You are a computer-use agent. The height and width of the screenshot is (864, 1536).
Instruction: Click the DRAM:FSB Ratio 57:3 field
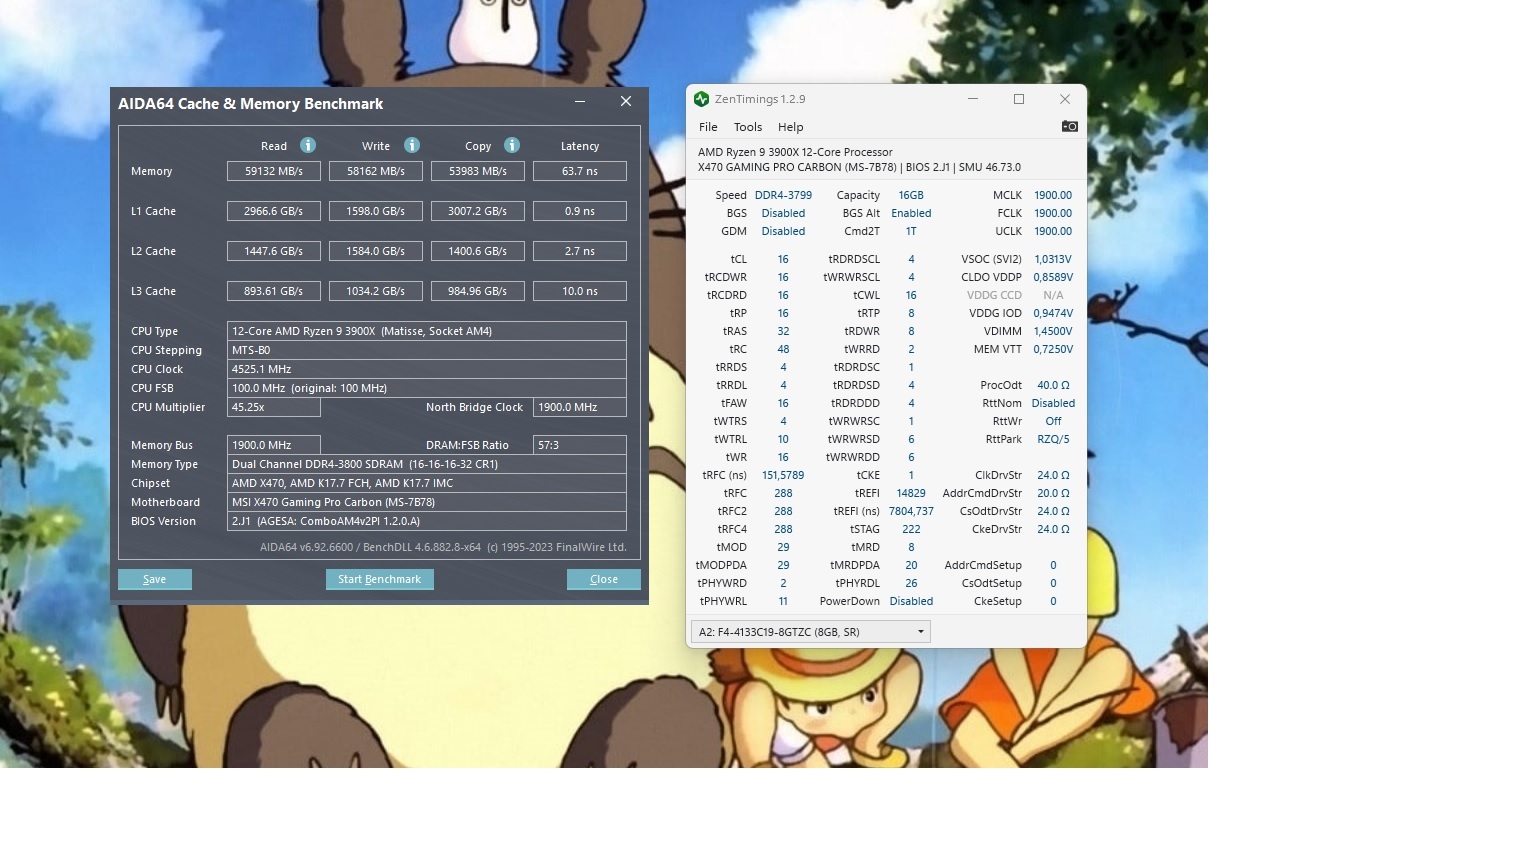pos(580,445)
